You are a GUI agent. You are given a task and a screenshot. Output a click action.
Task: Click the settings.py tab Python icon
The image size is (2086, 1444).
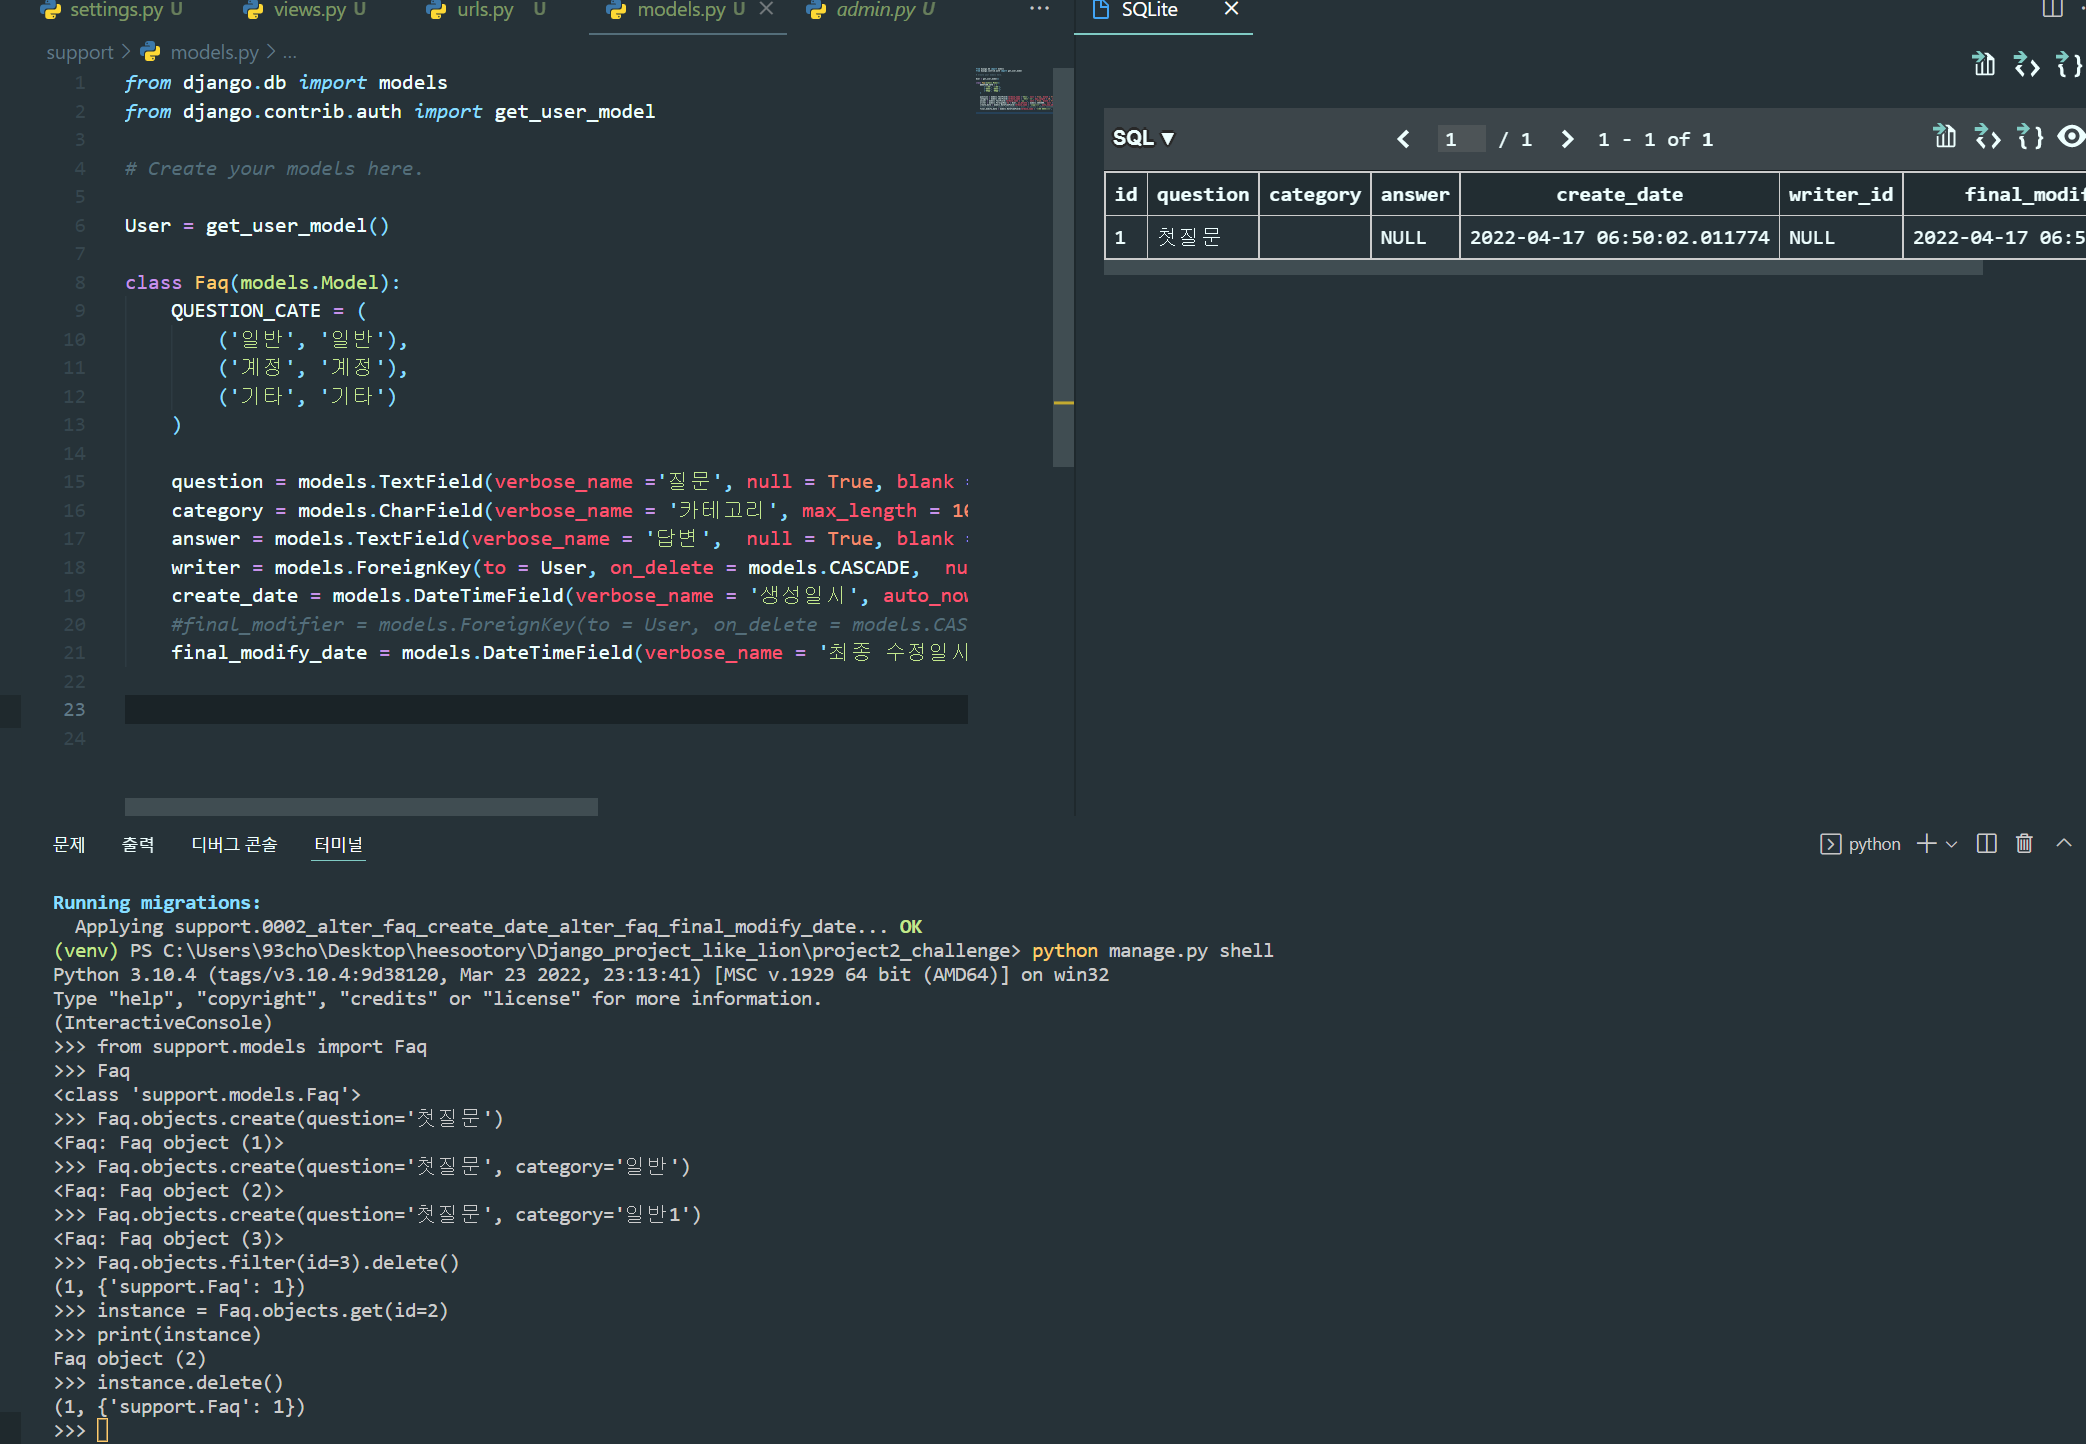(50, 10)
